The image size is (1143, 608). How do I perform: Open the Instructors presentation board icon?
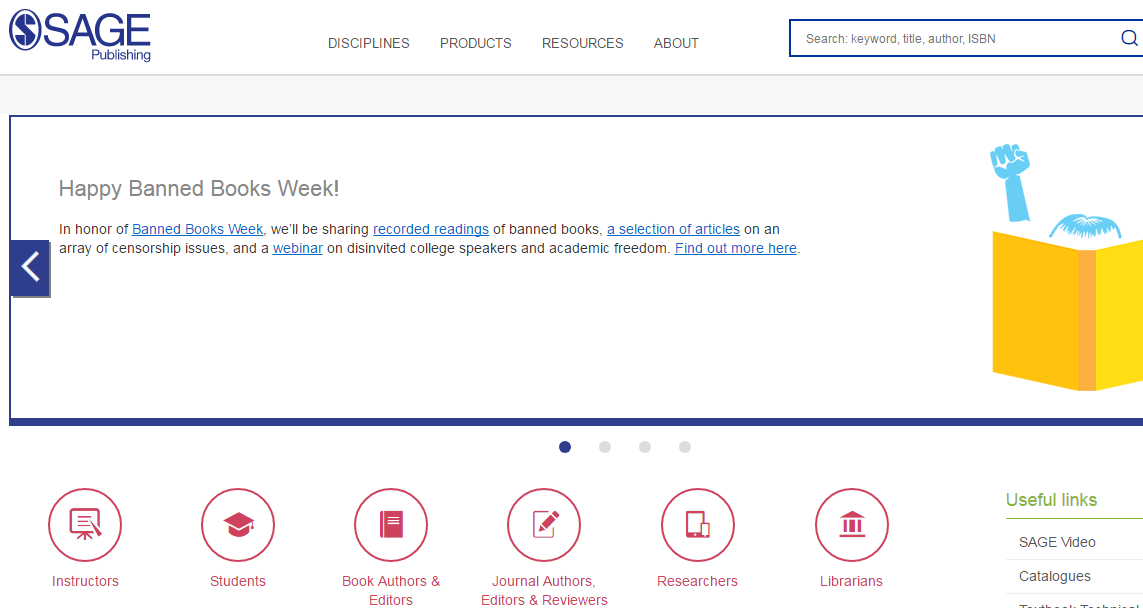85,525
